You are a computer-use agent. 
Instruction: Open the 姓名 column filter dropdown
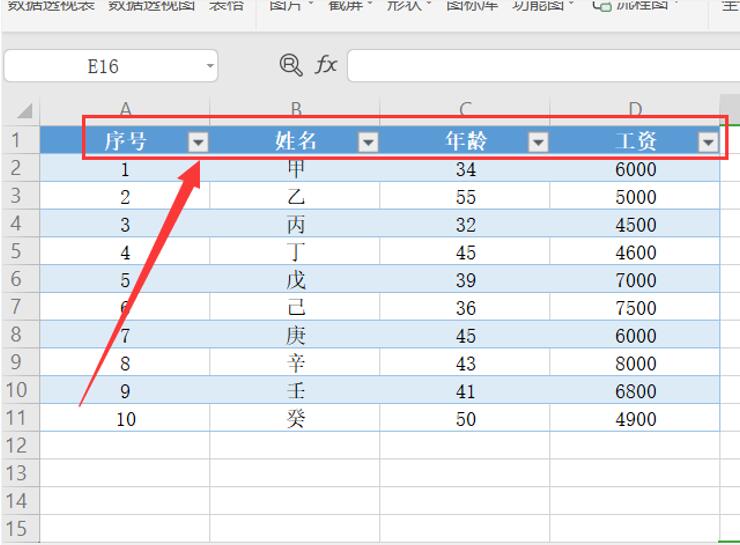click(368, 142)
